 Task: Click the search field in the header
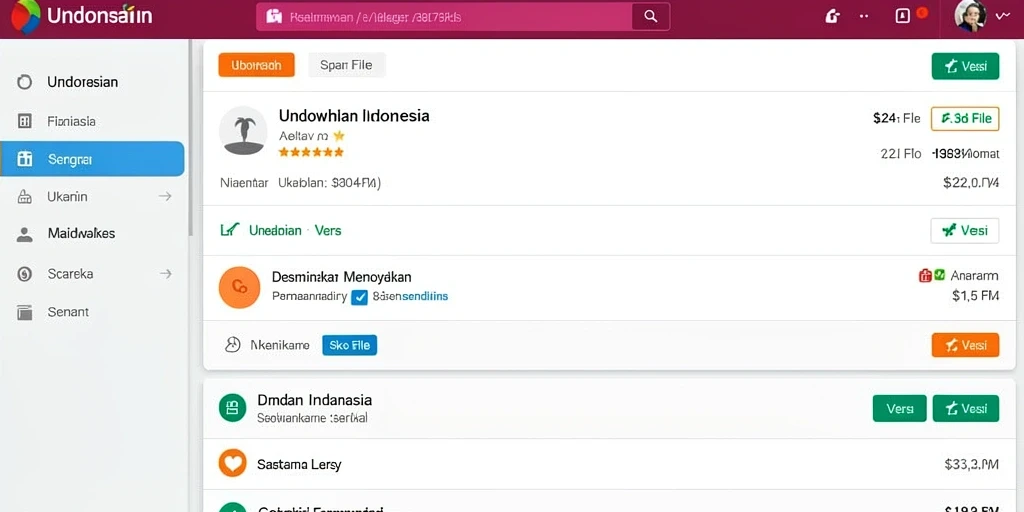(x=463, y=17)
